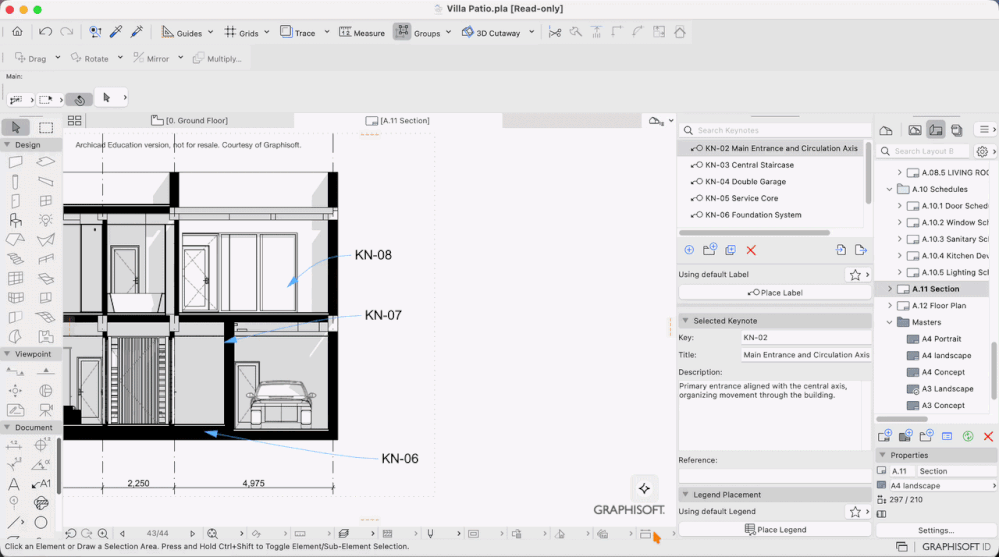Delete keynote with red X
This screenshot has width=999, height=557.
(x=751, y=250)
